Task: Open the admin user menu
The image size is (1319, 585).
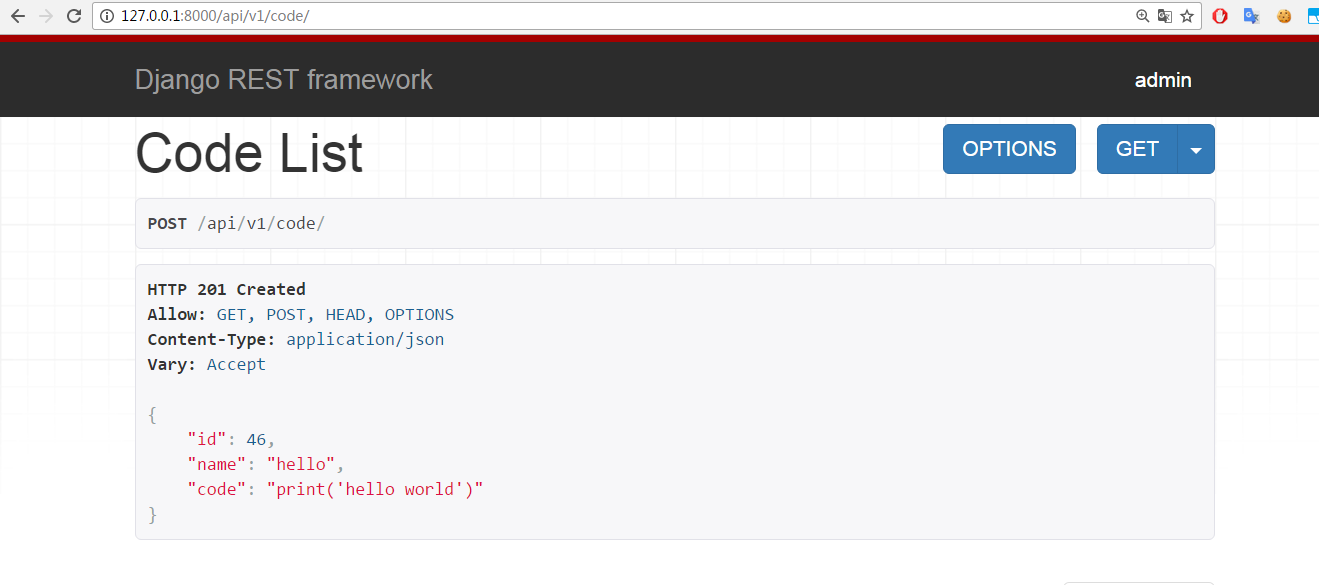Action: (1163, 80)
